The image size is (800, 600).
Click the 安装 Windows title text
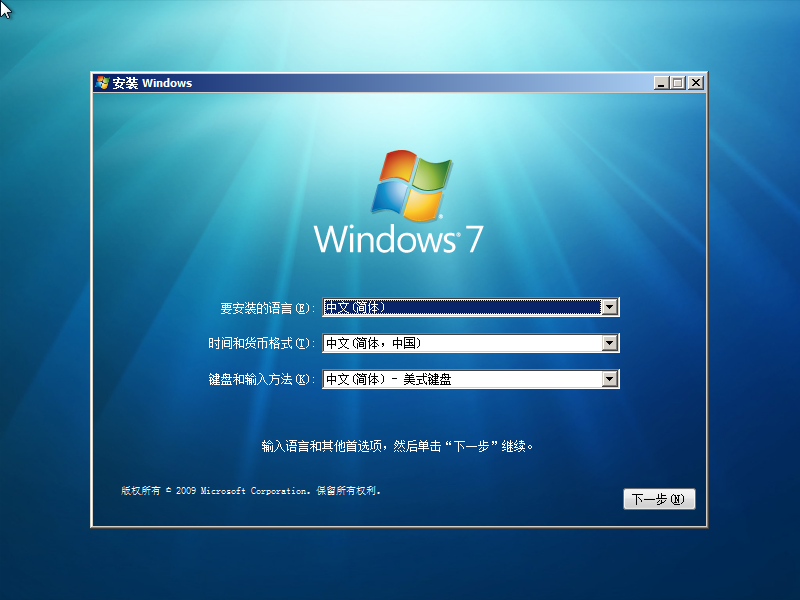(152, 83)
